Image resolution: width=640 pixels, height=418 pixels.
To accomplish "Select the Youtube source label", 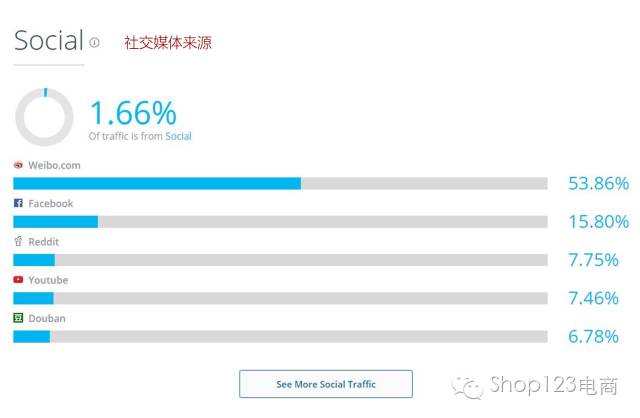I will tap(48, 280).
